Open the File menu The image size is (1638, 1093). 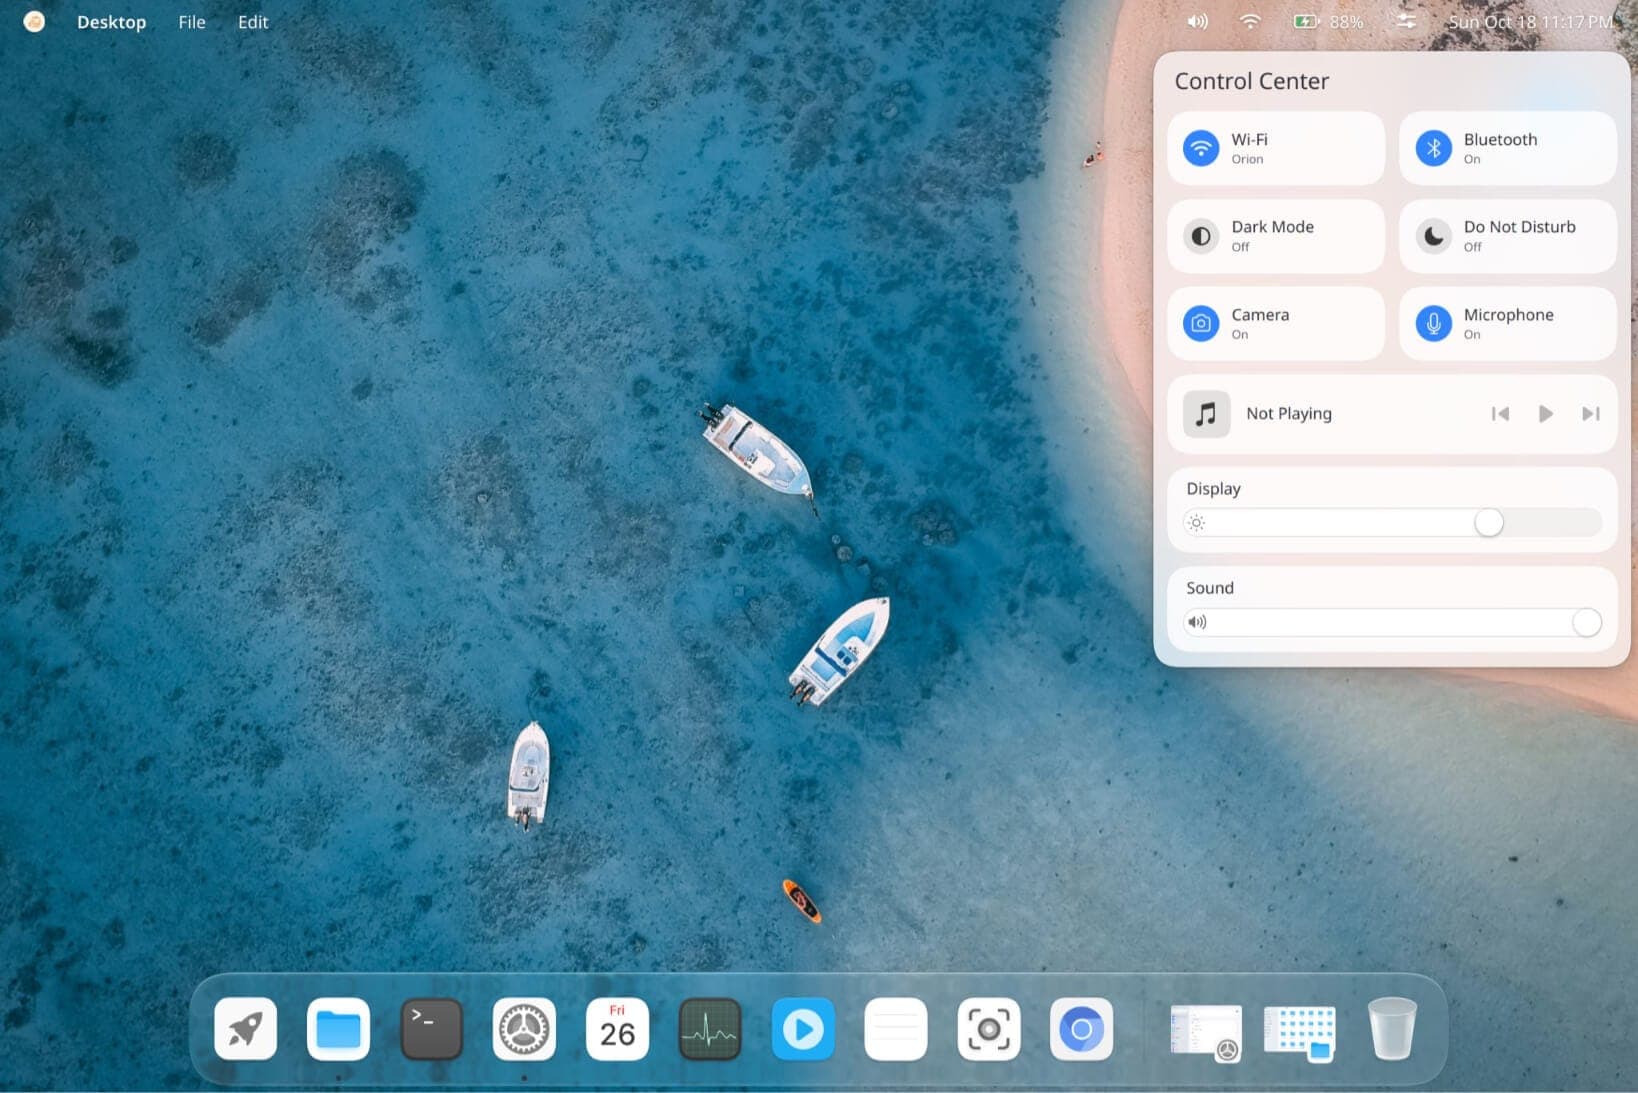192,22
